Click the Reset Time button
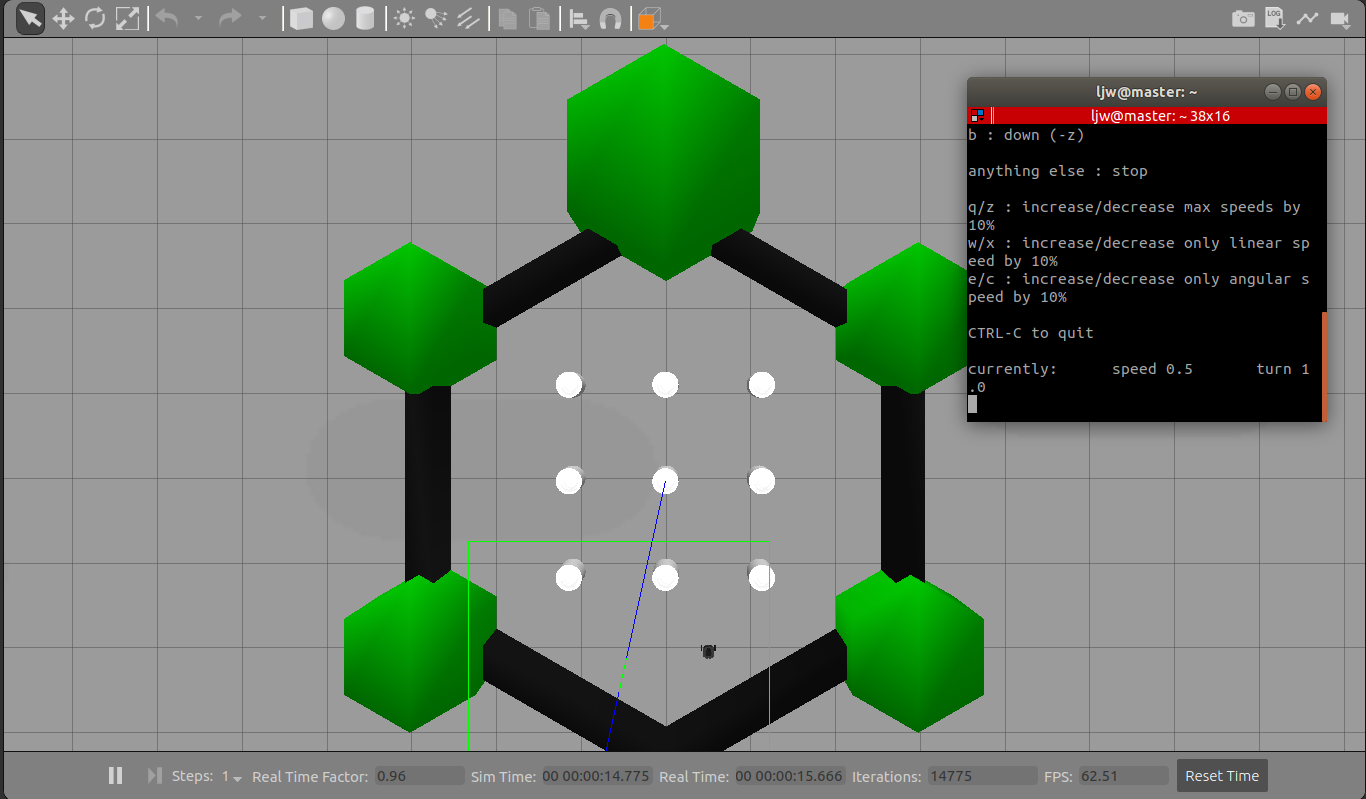This screenshot has height=799, width=1366. 1222,776
